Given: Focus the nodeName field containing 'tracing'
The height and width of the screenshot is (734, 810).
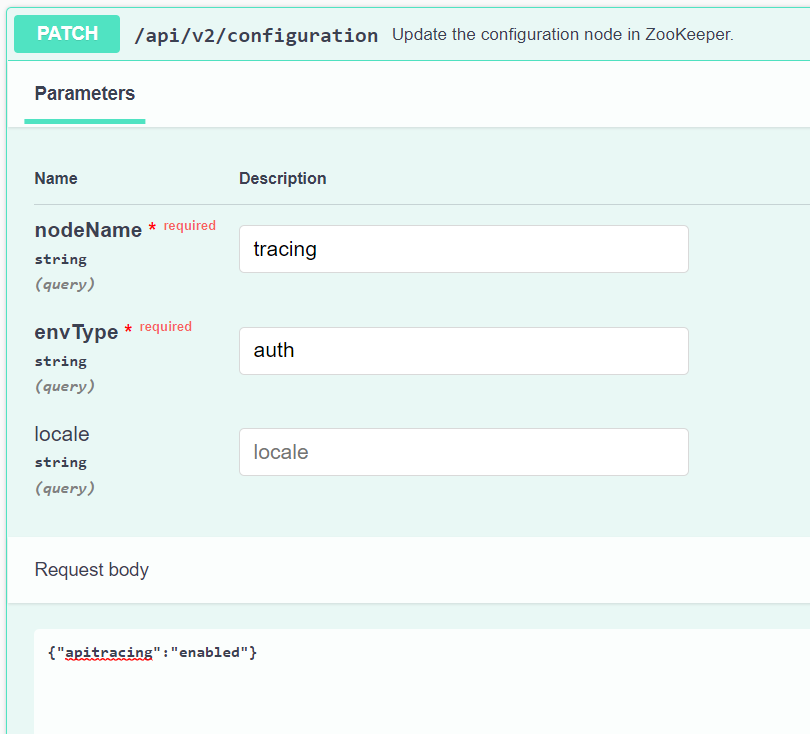Looking at the screenshot, I should point(463,249).
